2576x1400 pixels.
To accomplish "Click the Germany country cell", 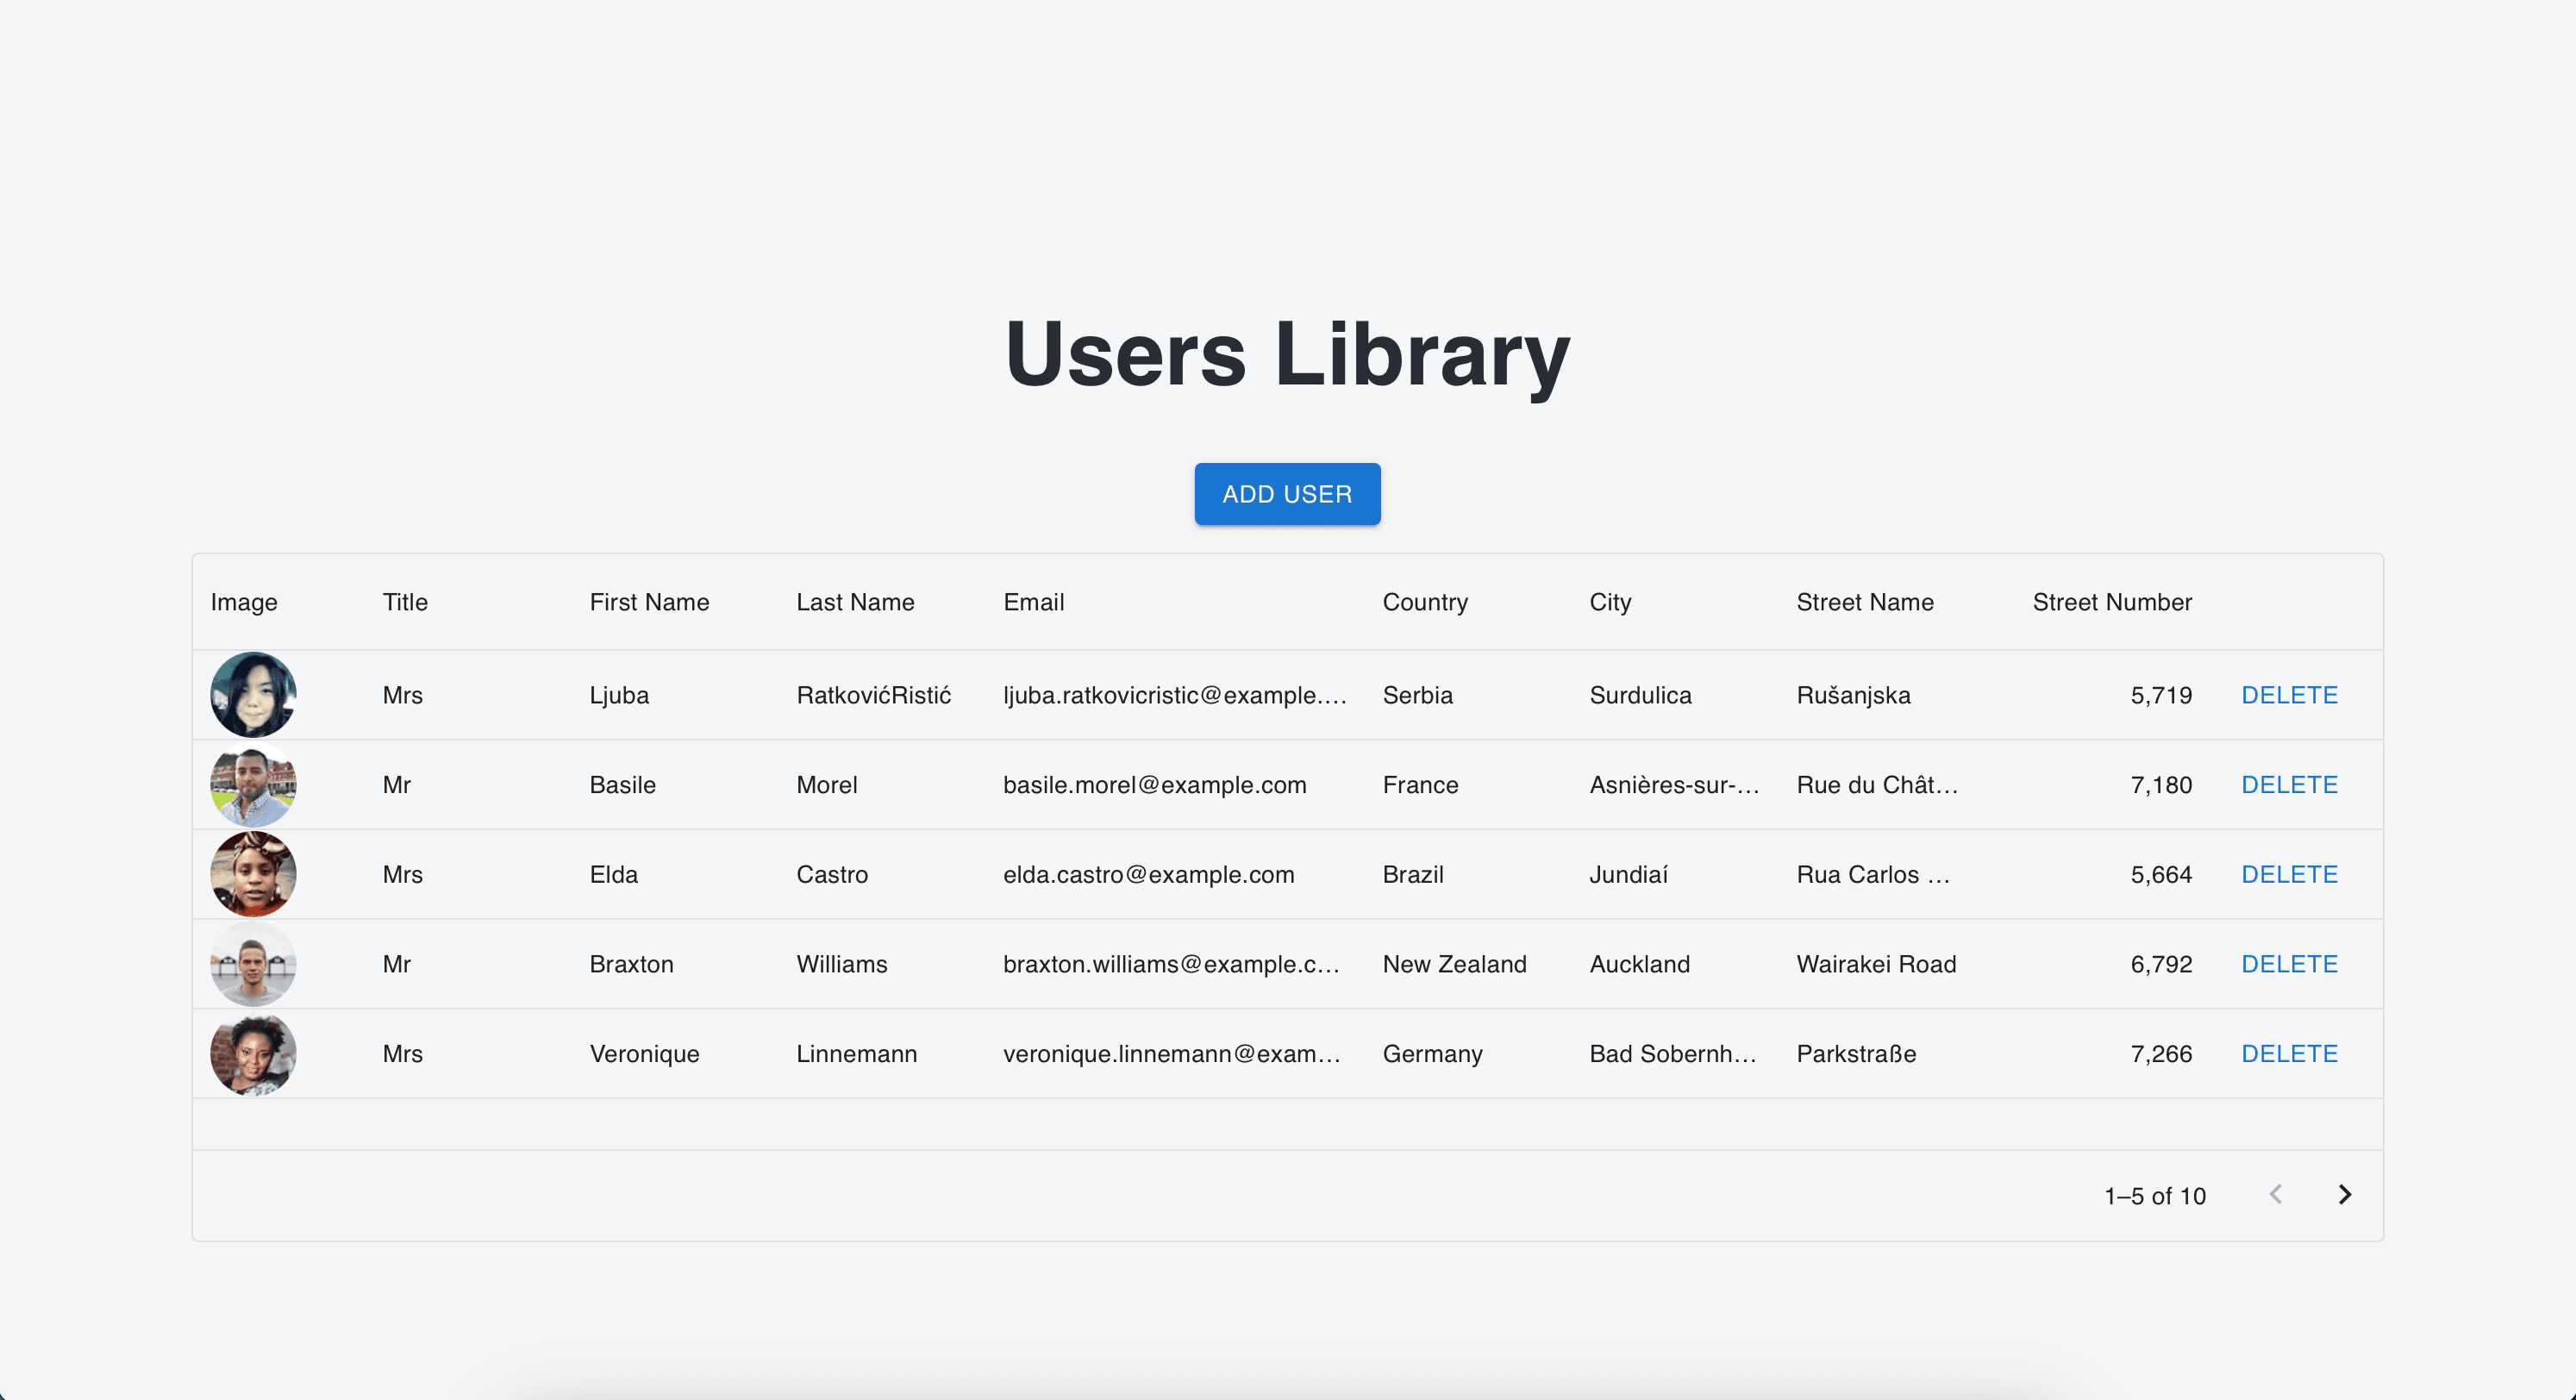I will [1432, 1054].
